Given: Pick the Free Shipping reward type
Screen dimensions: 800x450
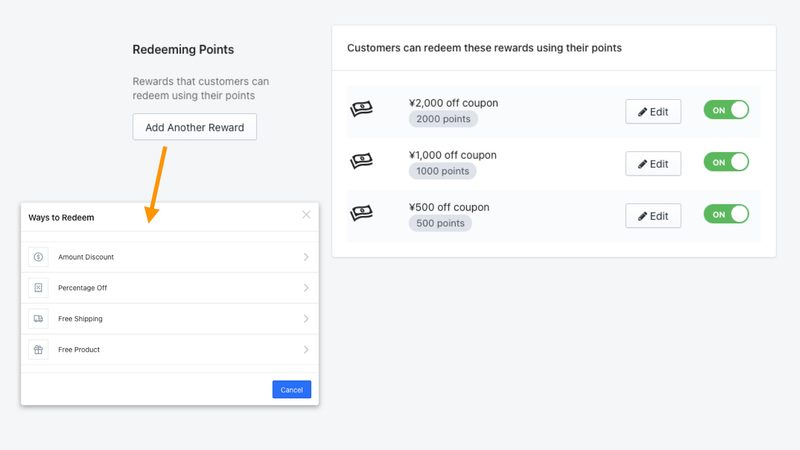Looking at the screenshot, I should coord(170,319).
